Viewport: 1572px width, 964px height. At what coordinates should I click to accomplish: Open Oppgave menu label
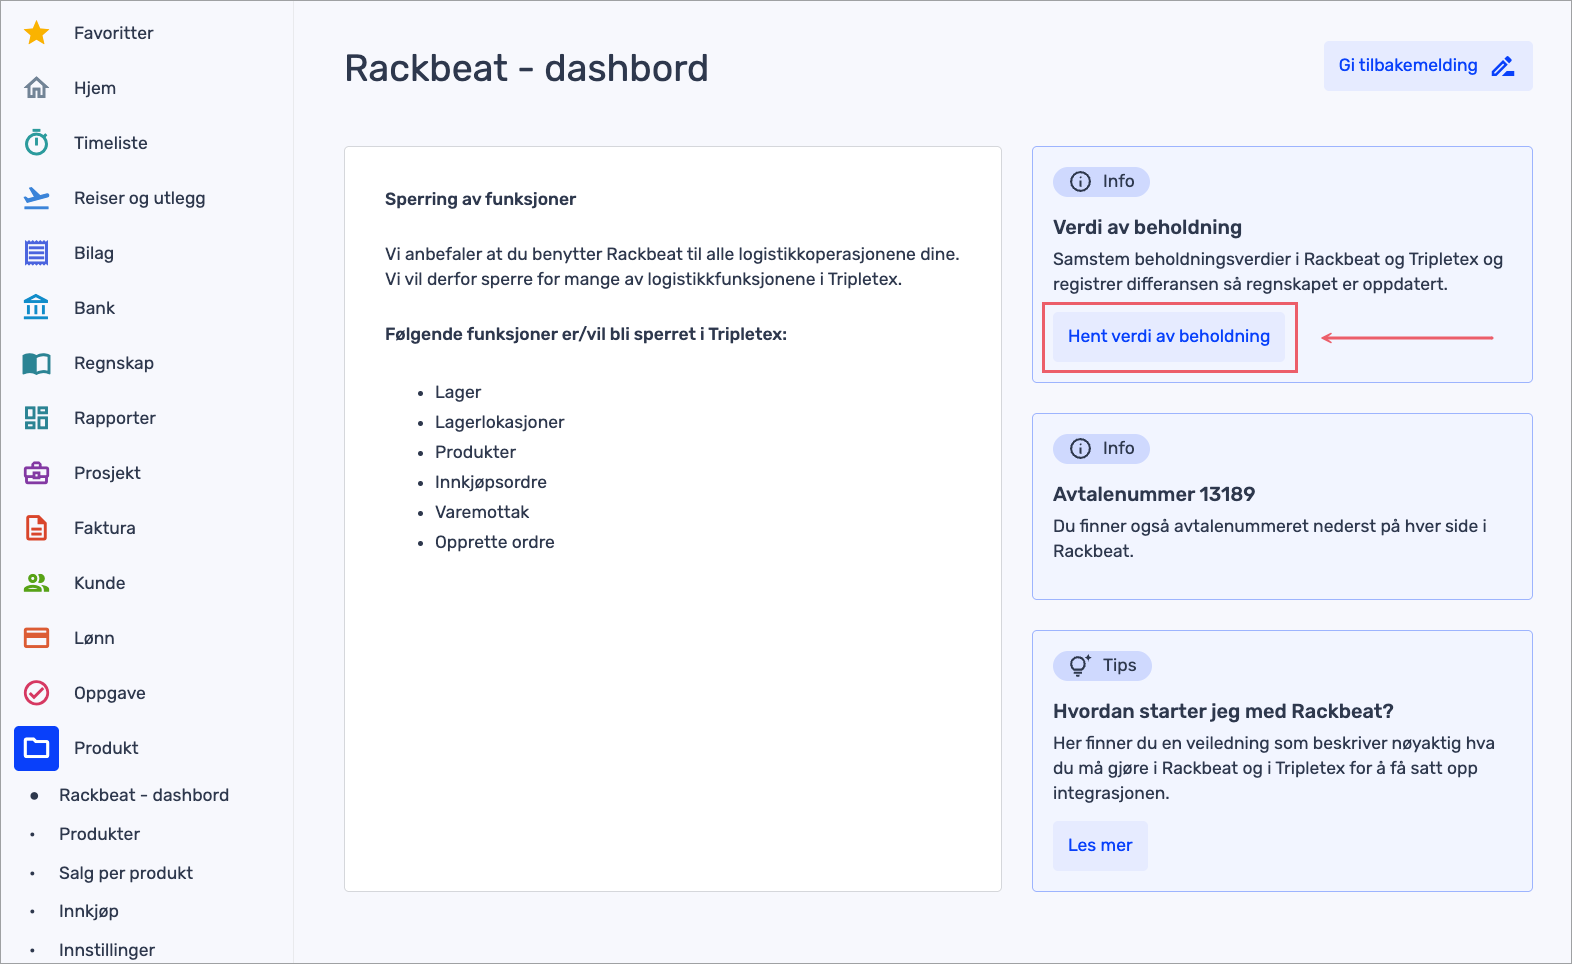click(x=110, y=693)
